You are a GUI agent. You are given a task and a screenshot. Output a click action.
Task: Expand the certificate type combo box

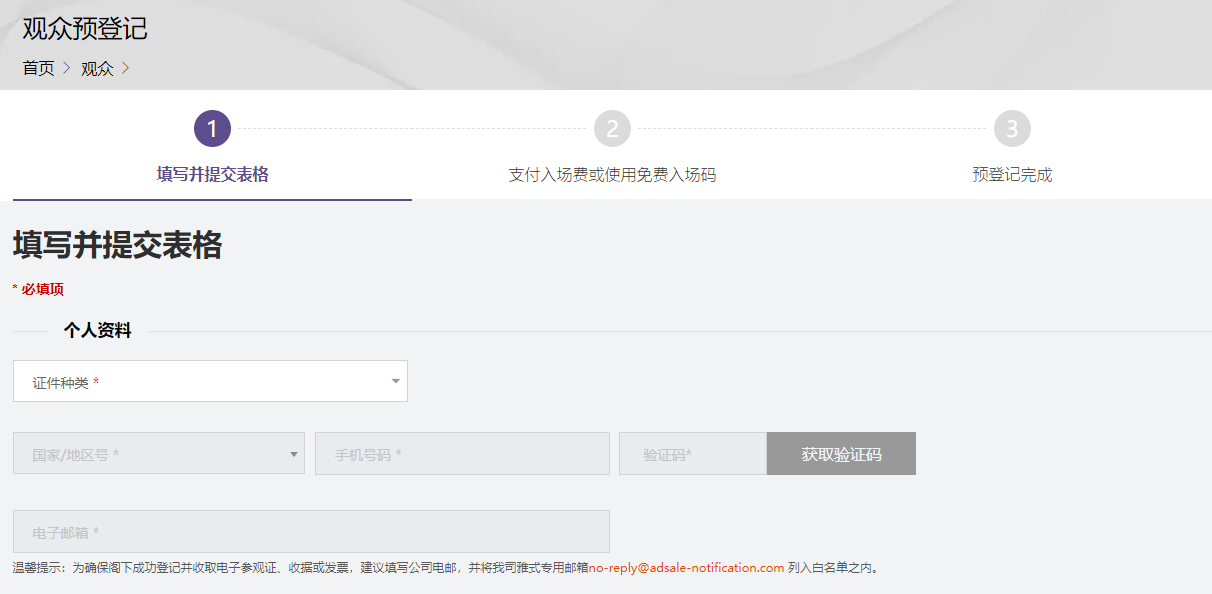[210, 381]
